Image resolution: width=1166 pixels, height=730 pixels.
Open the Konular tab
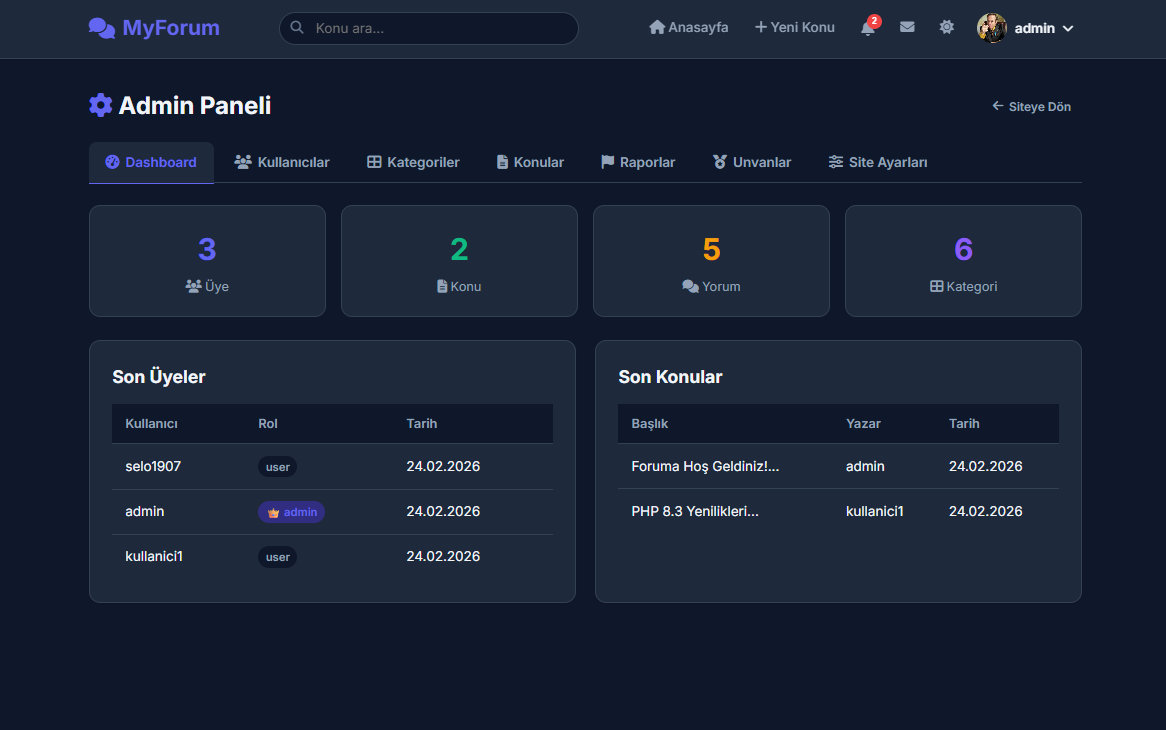pyautogui.click(x=530, y=162)
